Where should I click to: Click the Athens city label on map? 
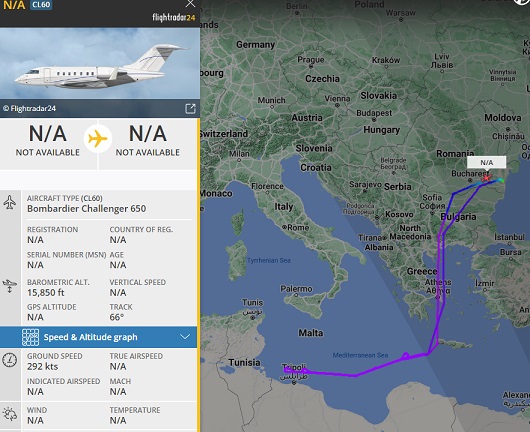[438, 282]
